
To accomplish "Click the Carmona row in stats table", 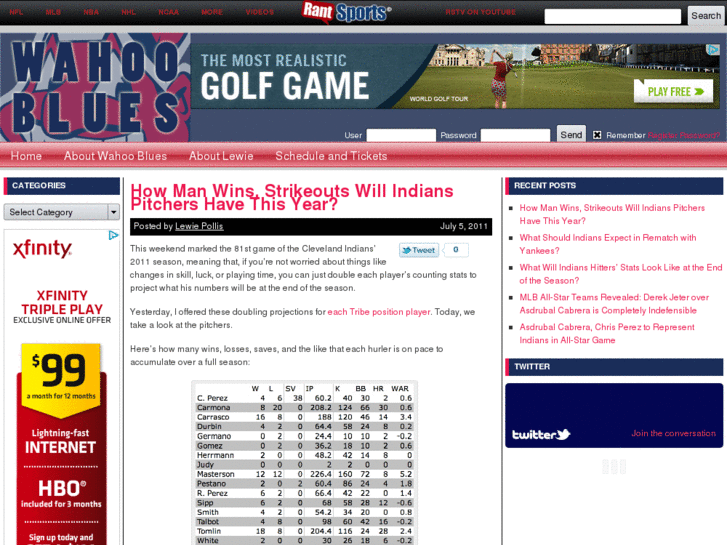I will [x=305, y=408].
